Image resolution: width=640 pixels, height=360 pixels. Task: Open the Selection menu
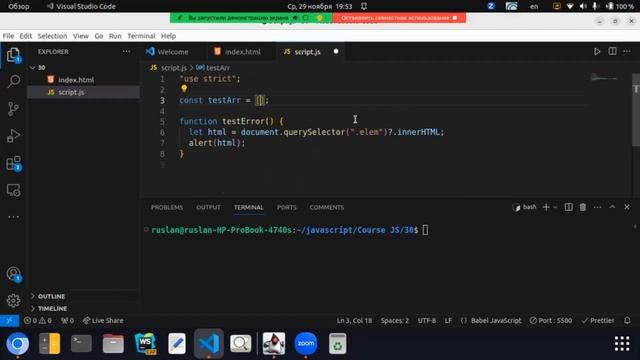[x=52, y=36]
